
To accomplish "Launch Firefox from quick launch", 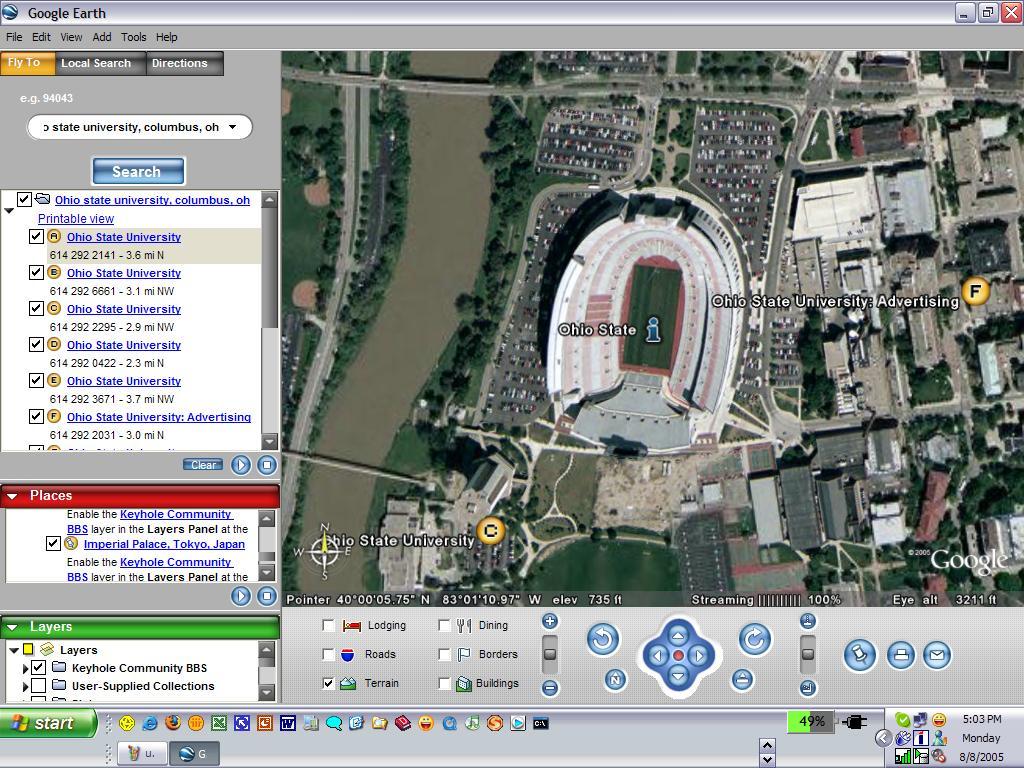I will click(172, 723).
